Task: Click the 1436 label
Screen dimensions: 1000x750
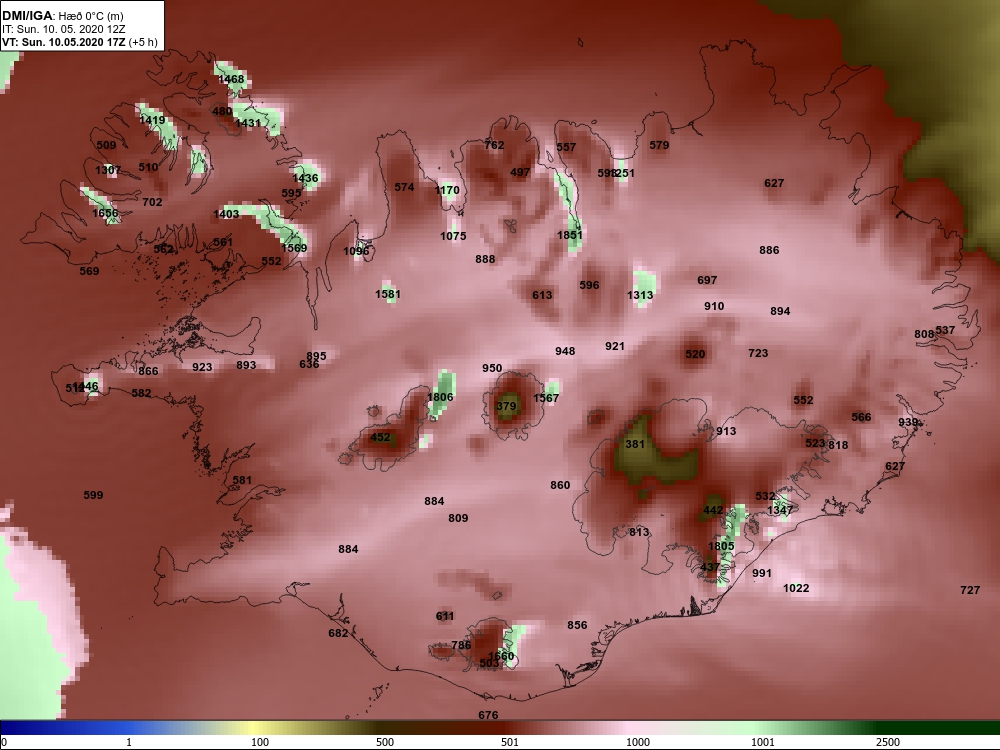Action: pyautogui.click(x=305, y=178)
